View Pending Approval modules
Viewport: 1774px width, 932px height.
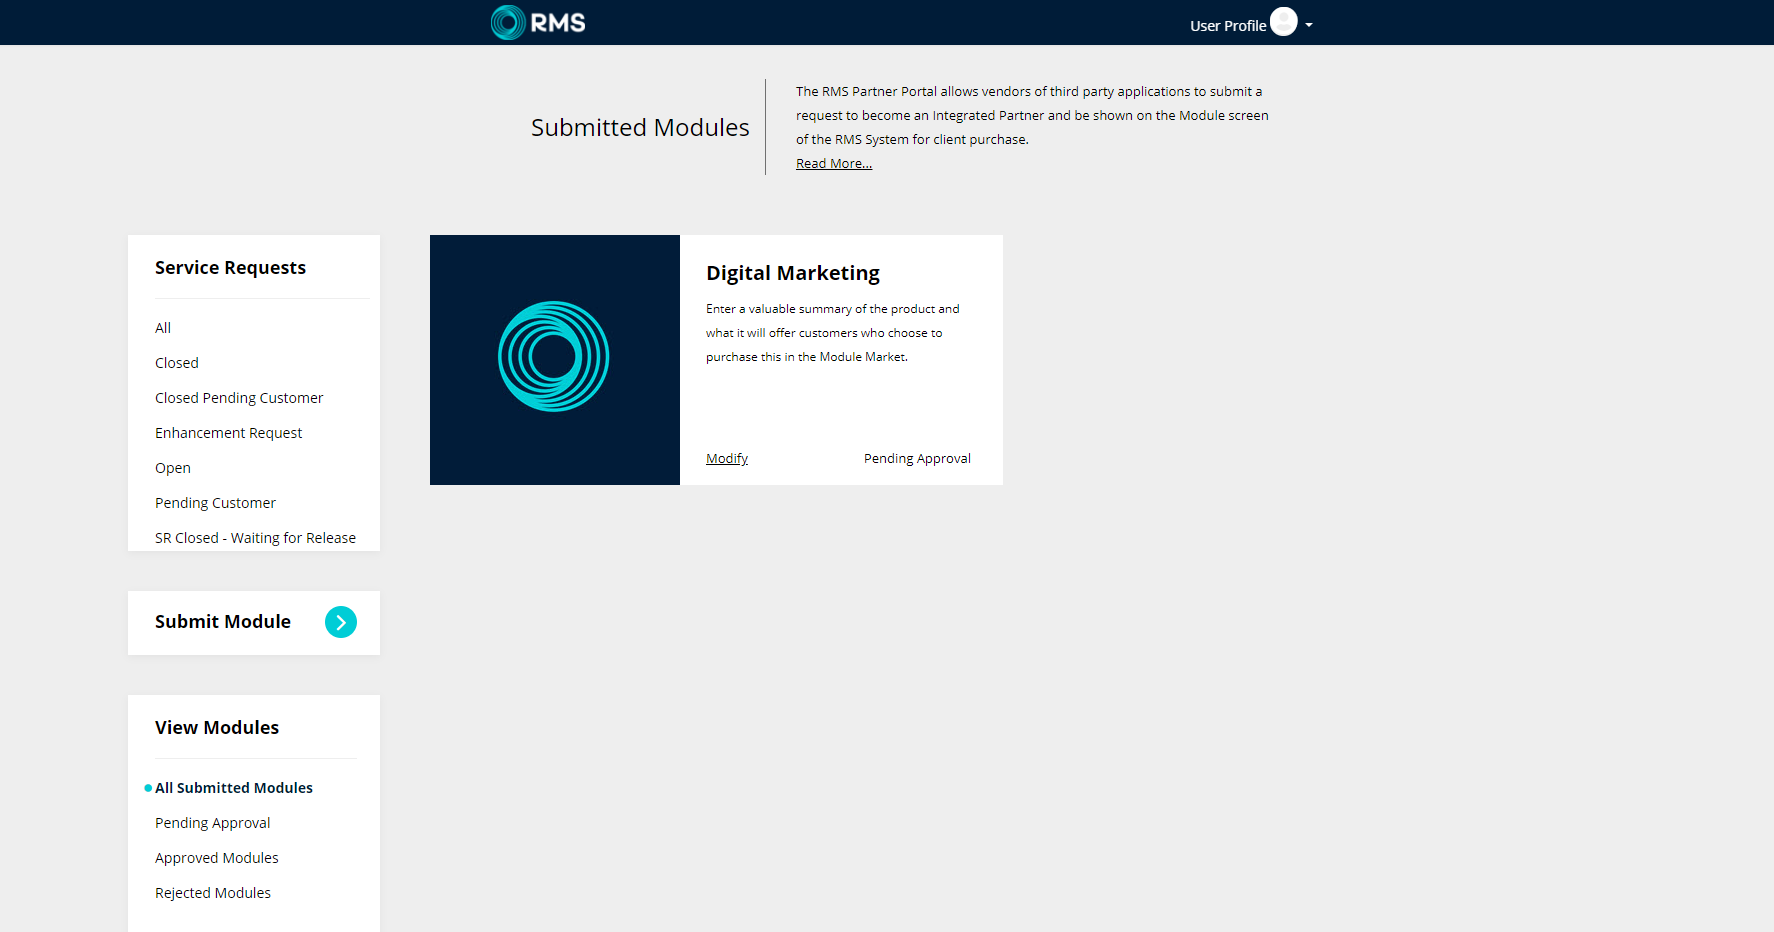pyautogui.click(x=212, y=823)
